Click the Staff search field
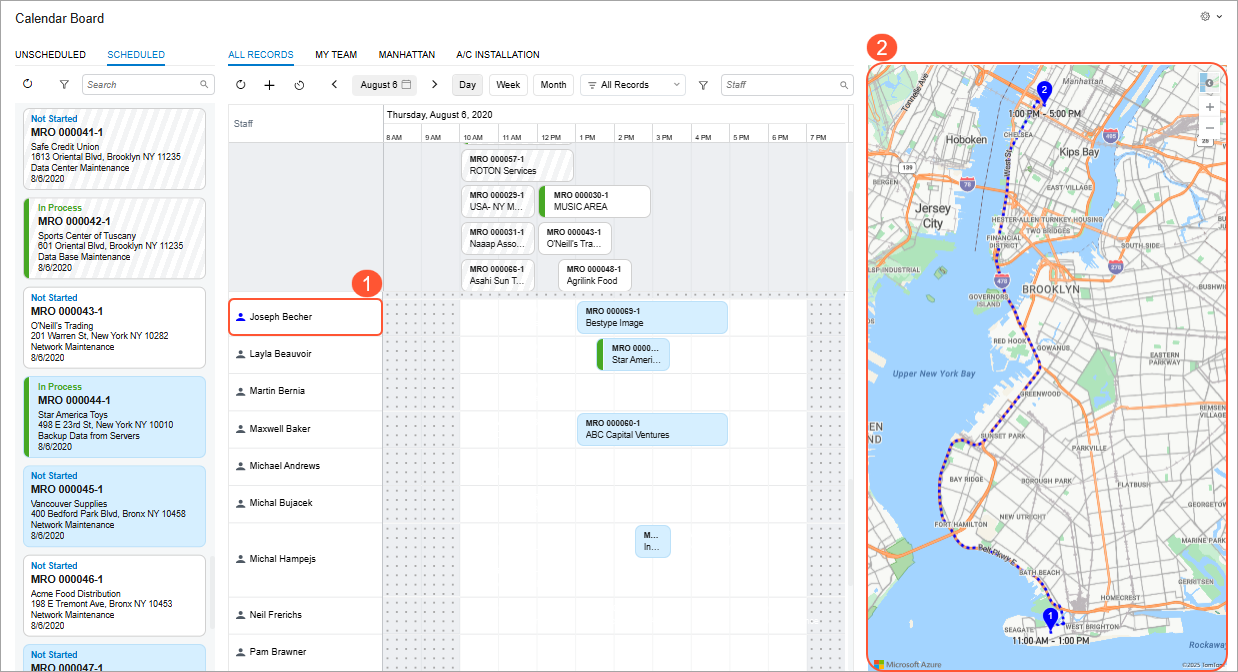This screenshot has height=672, width=1238. tap(781, 85)
